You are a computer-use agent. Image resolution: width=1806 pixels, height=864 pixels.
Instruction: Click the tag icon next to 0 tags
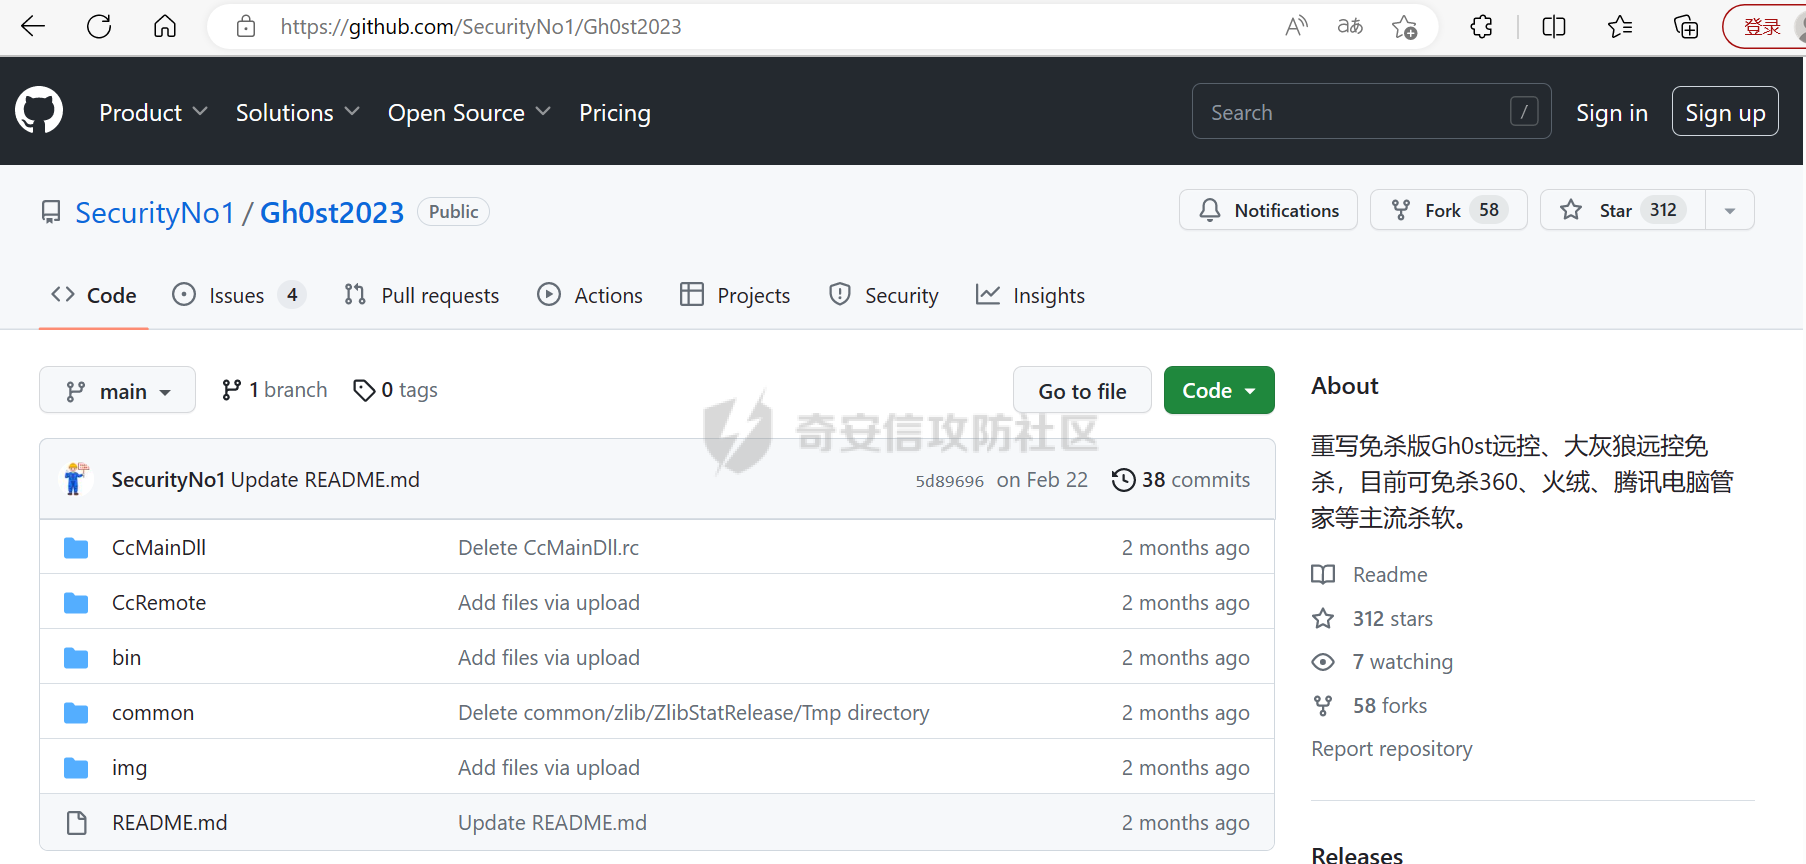pos(364,390)
